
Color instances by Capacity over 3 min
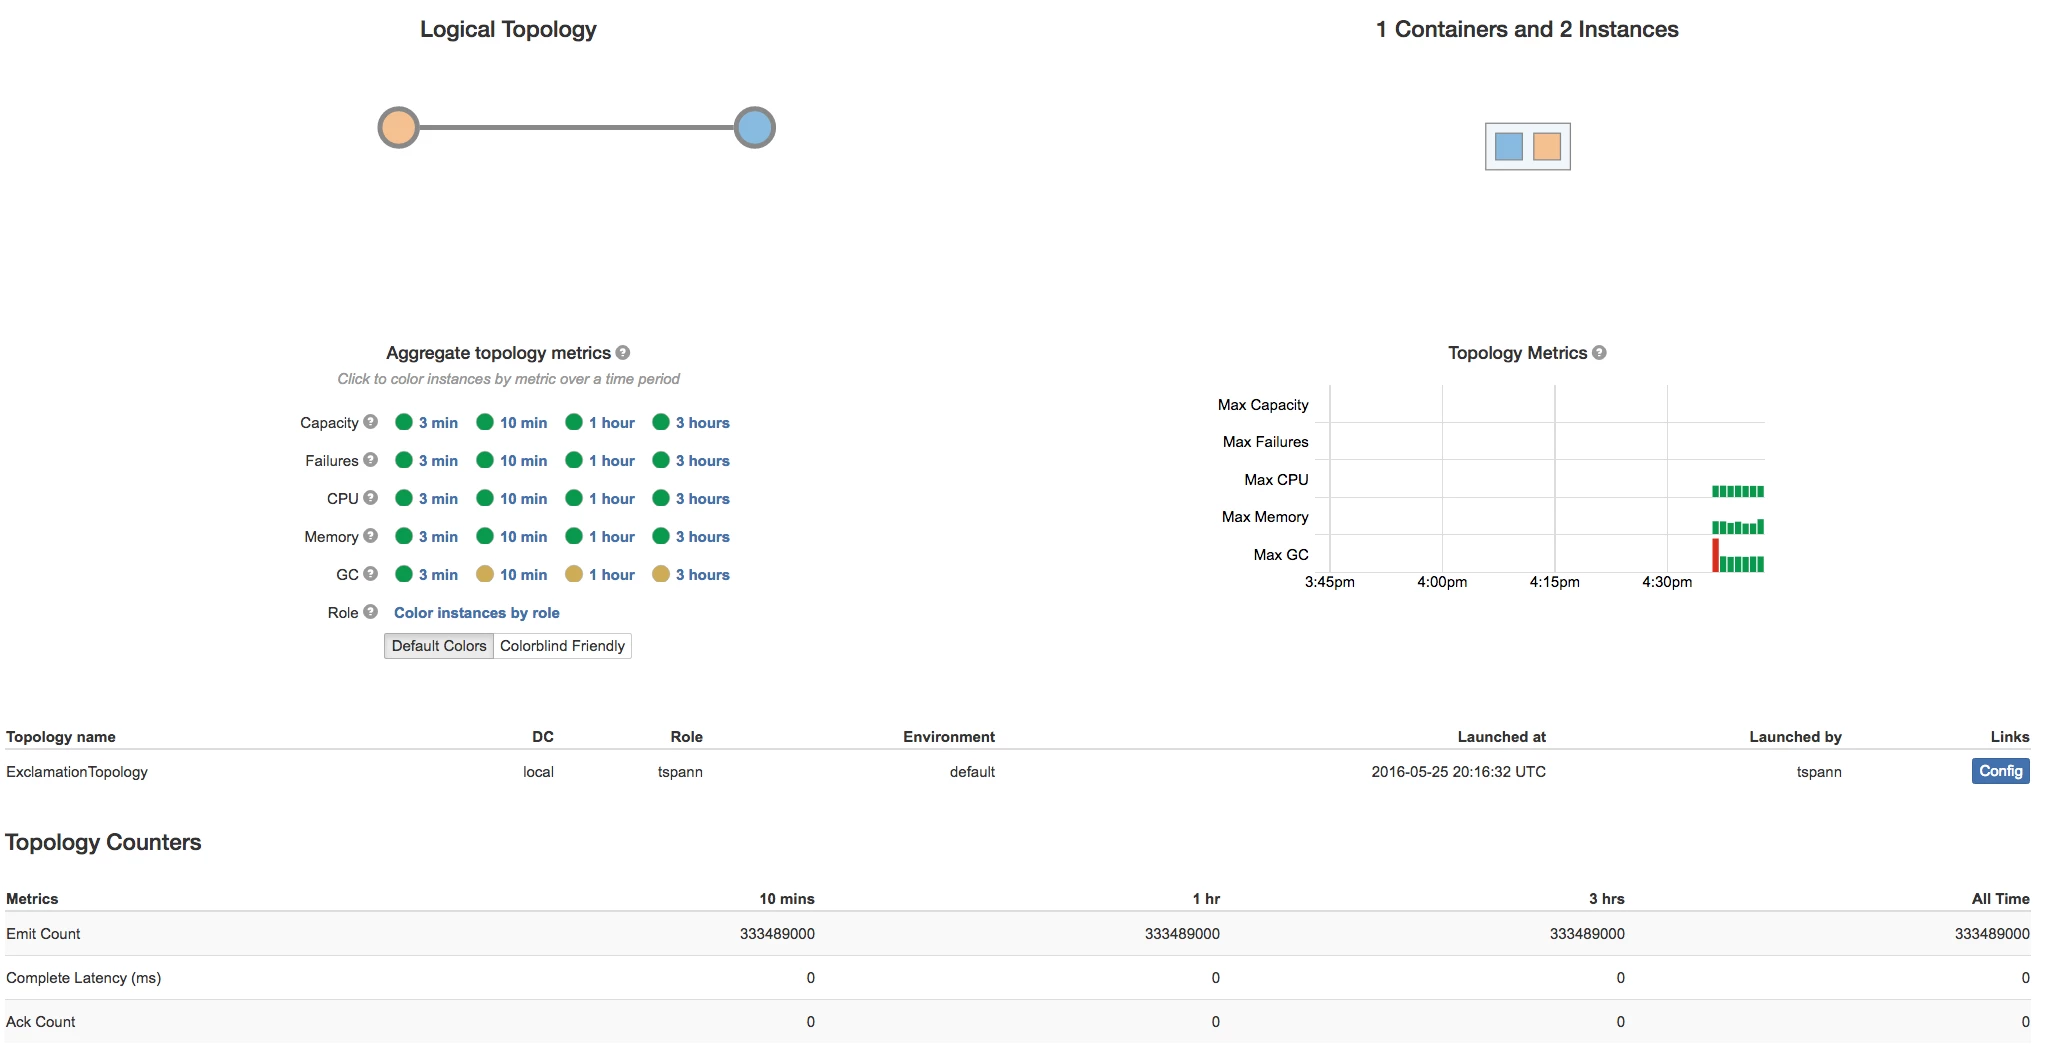(427, 423)
